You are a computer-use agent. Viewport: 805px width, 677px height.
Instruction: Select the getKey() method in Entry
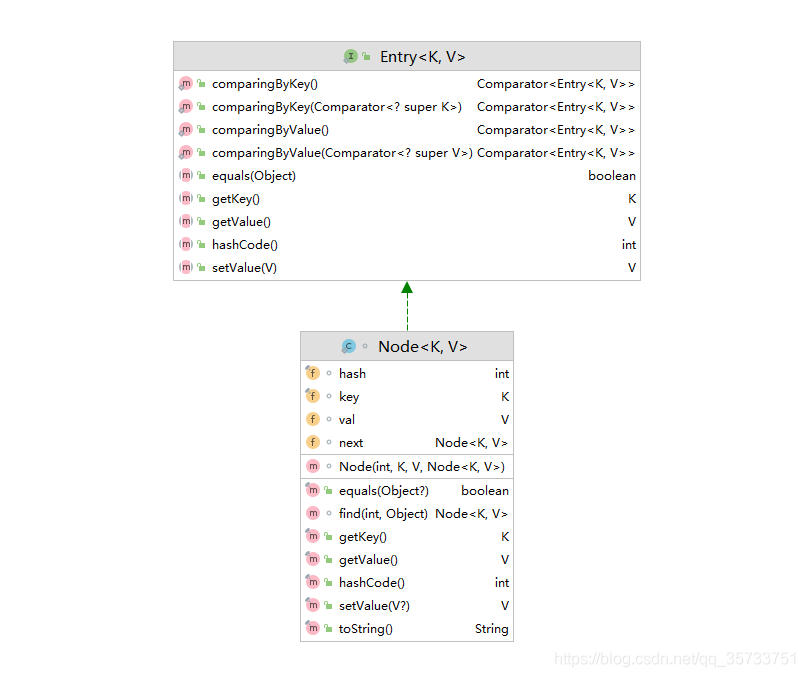[235, 199]
